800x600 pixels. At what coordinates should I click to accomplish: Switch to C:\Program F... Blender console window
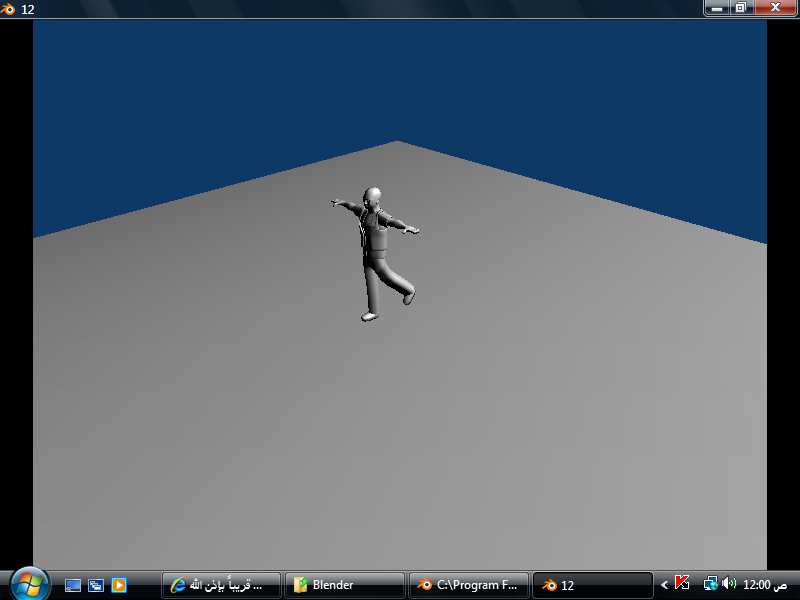pos(469,585)
